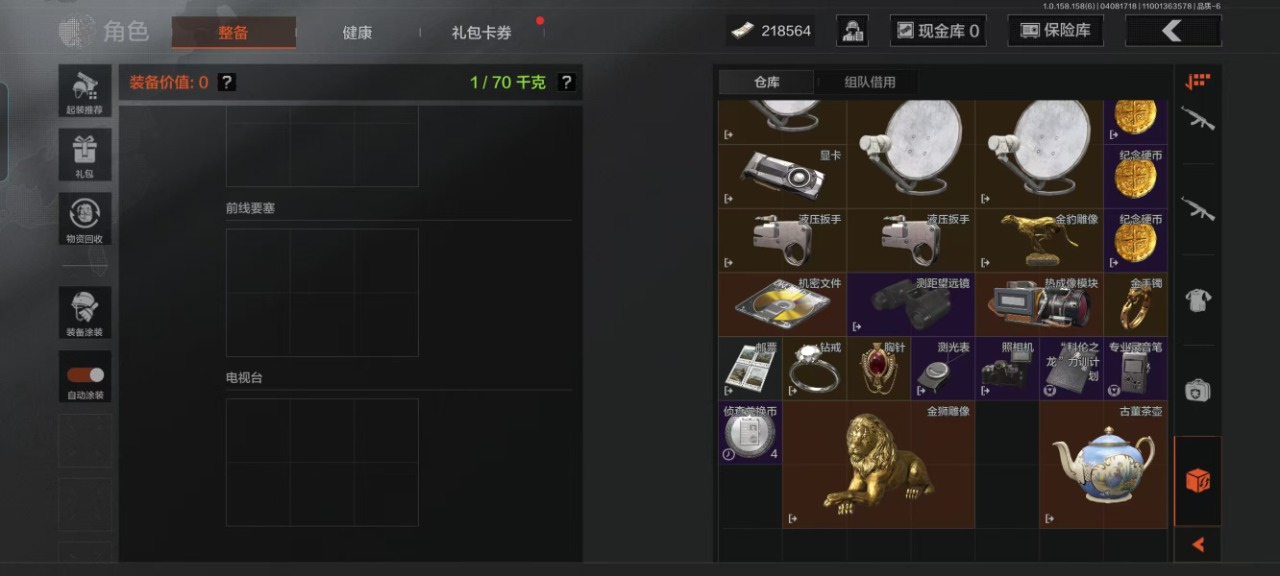Click the back arrow button at top right
Viewport: 1280px width, 576px height.
[1173, 31]
